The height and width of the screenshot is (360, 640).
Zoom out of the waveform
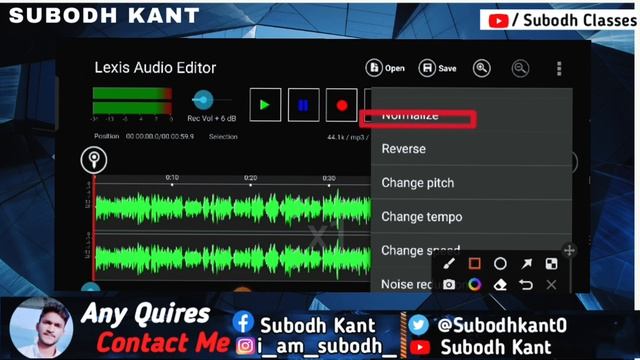(520, 69)
